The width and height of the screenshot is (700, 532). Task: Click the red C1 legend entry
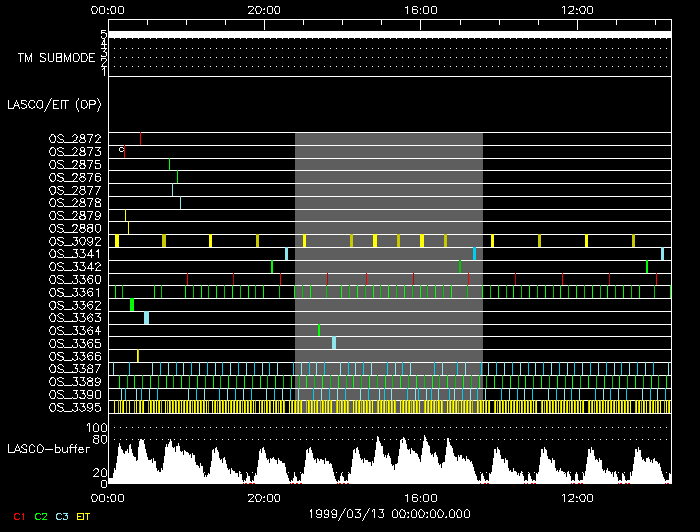point(18,516)
